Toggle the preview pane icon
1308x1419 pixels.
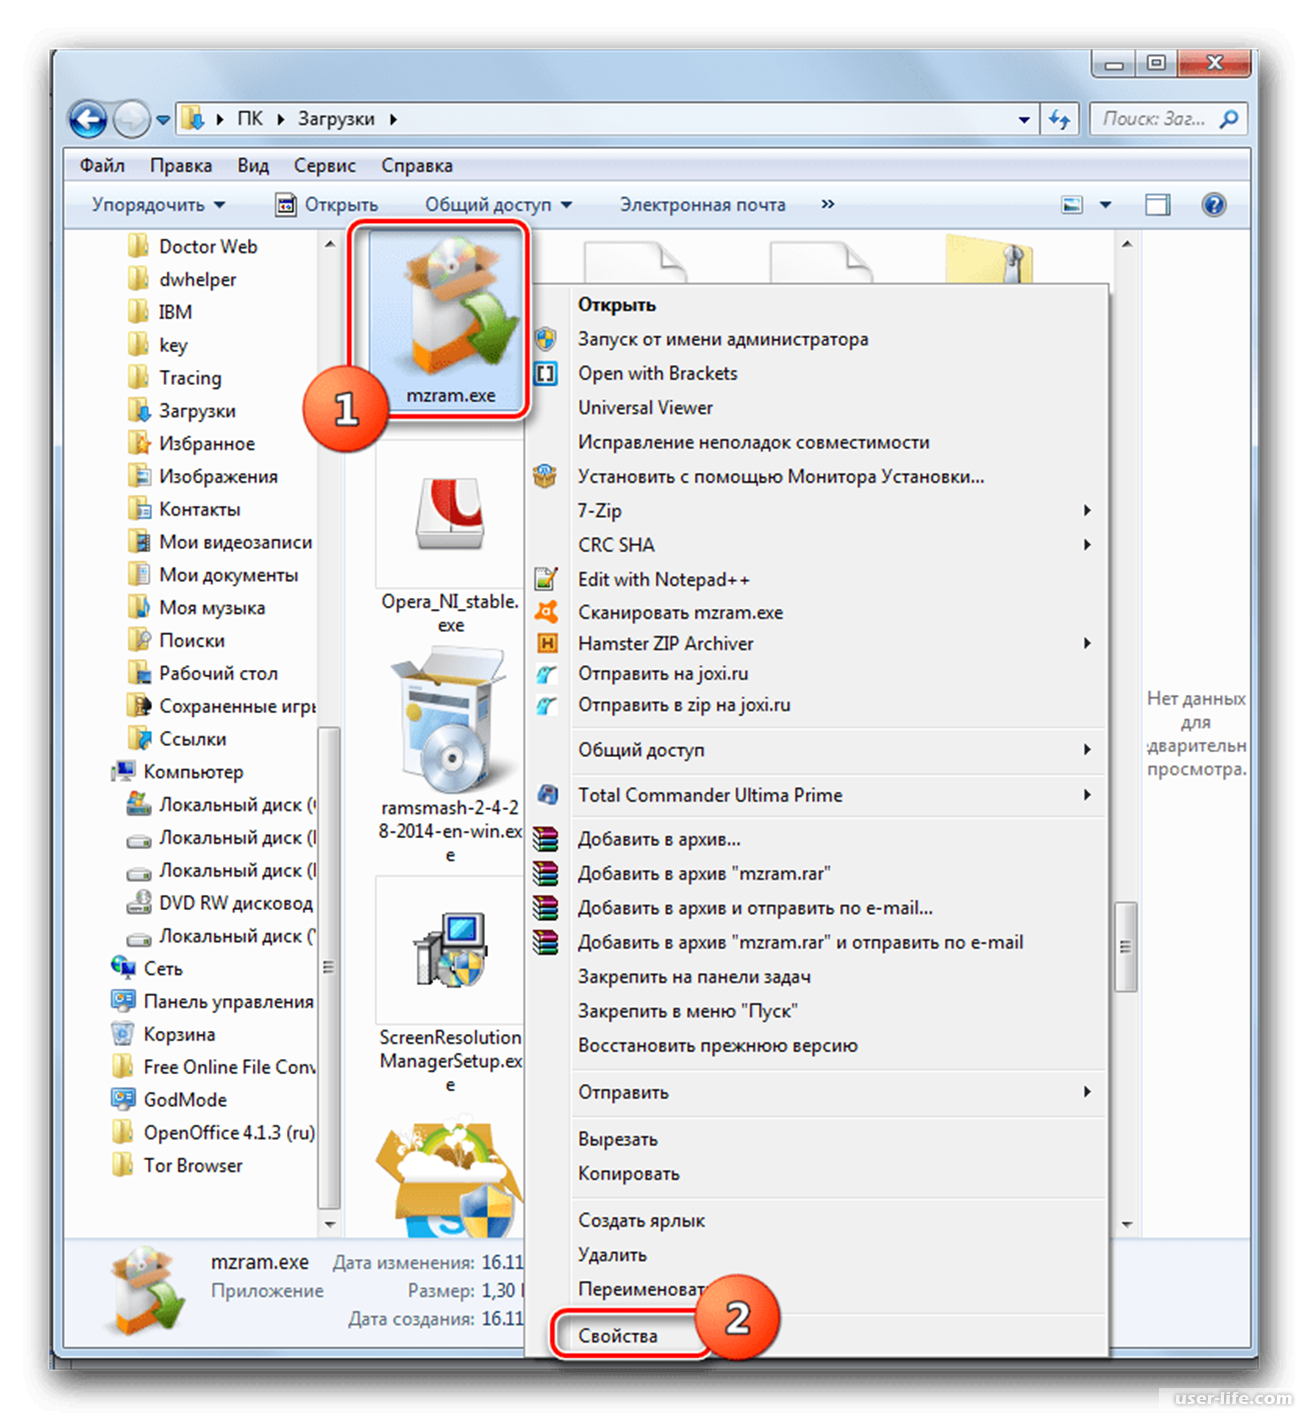1157,205
